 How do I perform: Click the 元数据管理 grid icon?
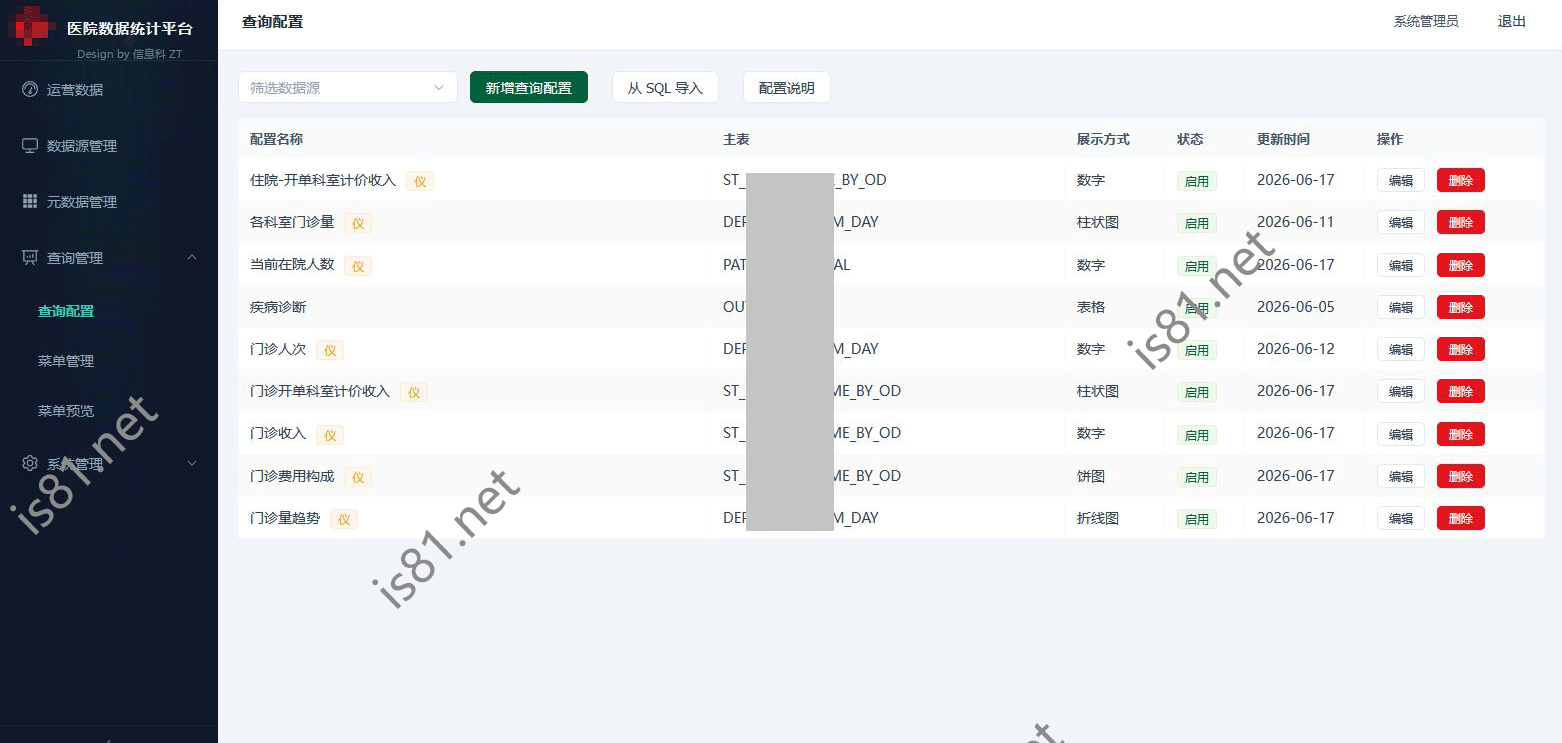(x=30, y=201)
